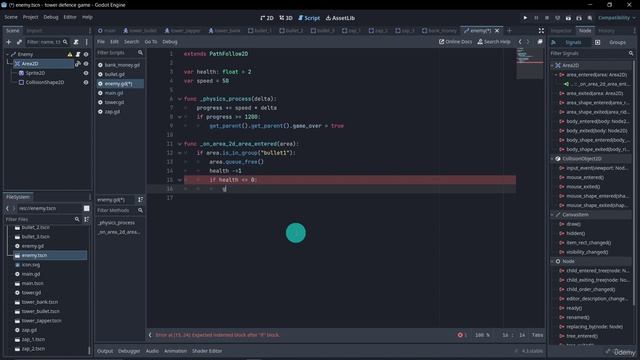Go to next edited script arrow
This screenshot has height=360, width=640.
tap(528, 42)
